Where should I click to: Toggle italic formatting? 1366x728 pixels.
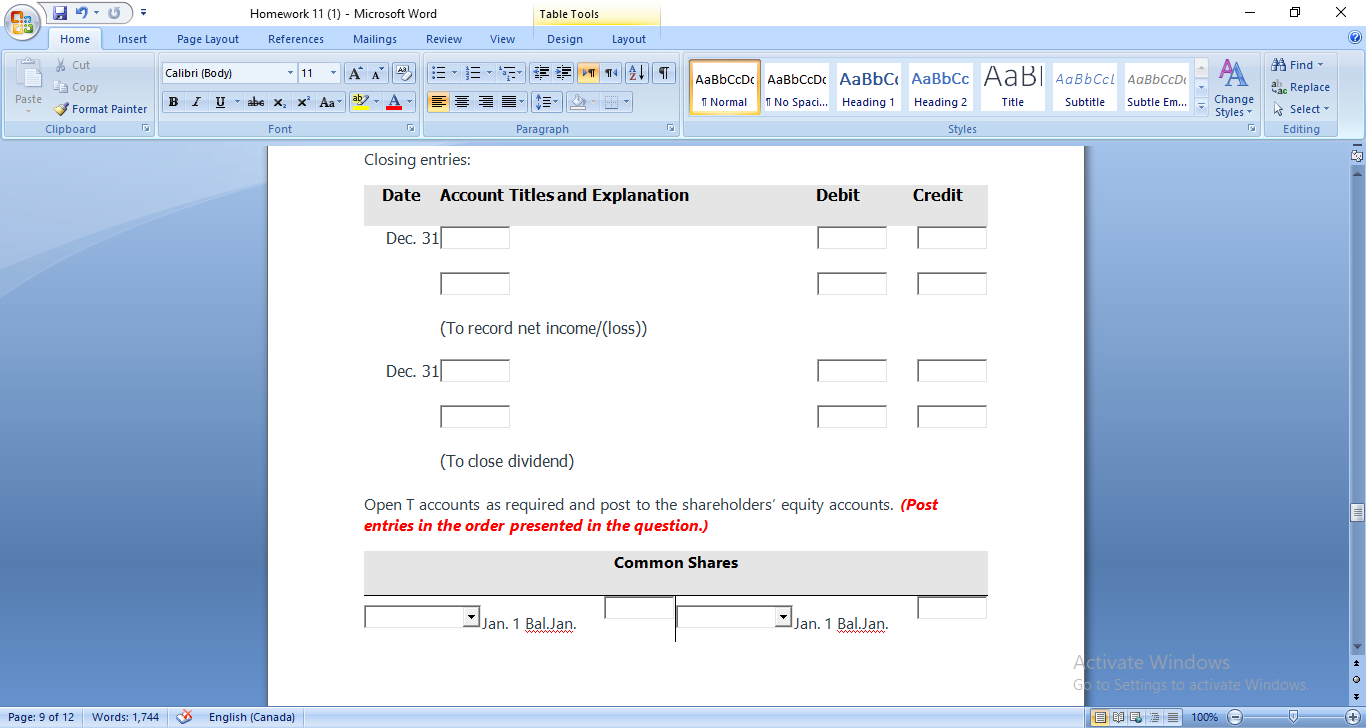click(x=196, y=102)
